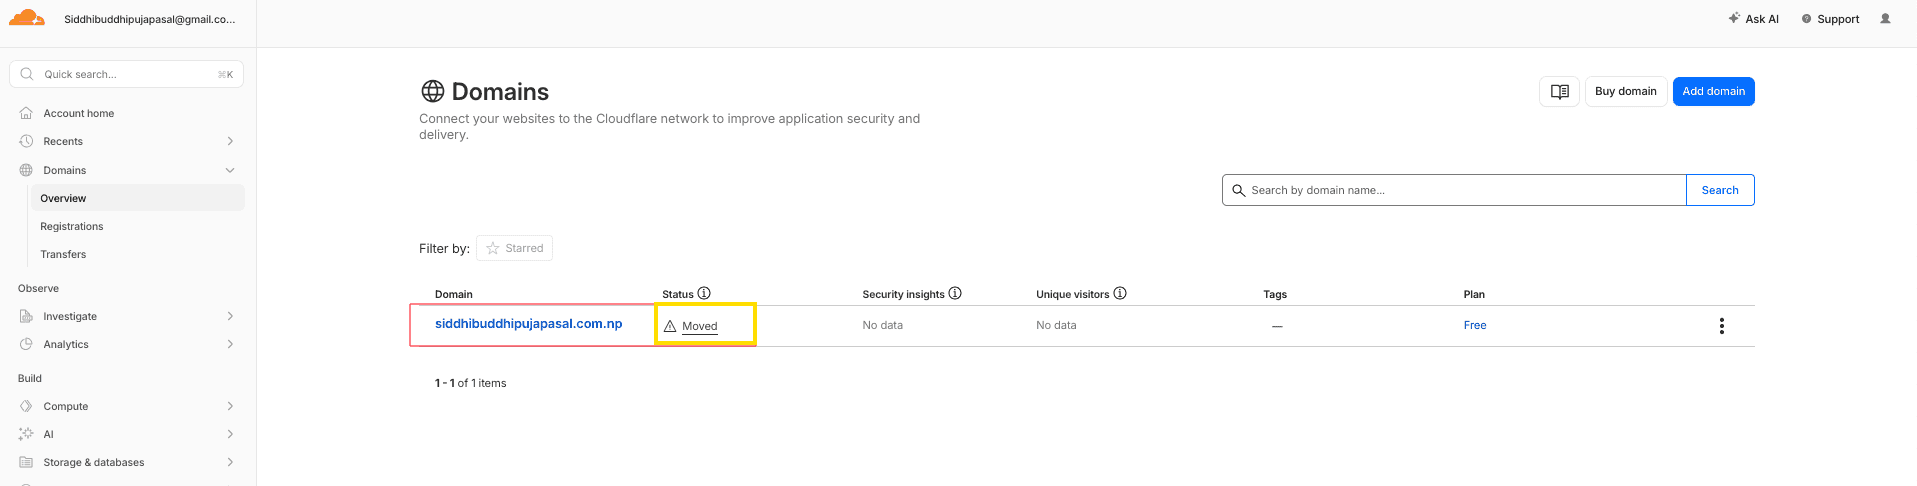
Task: Click Ask AI in top bar
Action: click(x=1754, y=19)
